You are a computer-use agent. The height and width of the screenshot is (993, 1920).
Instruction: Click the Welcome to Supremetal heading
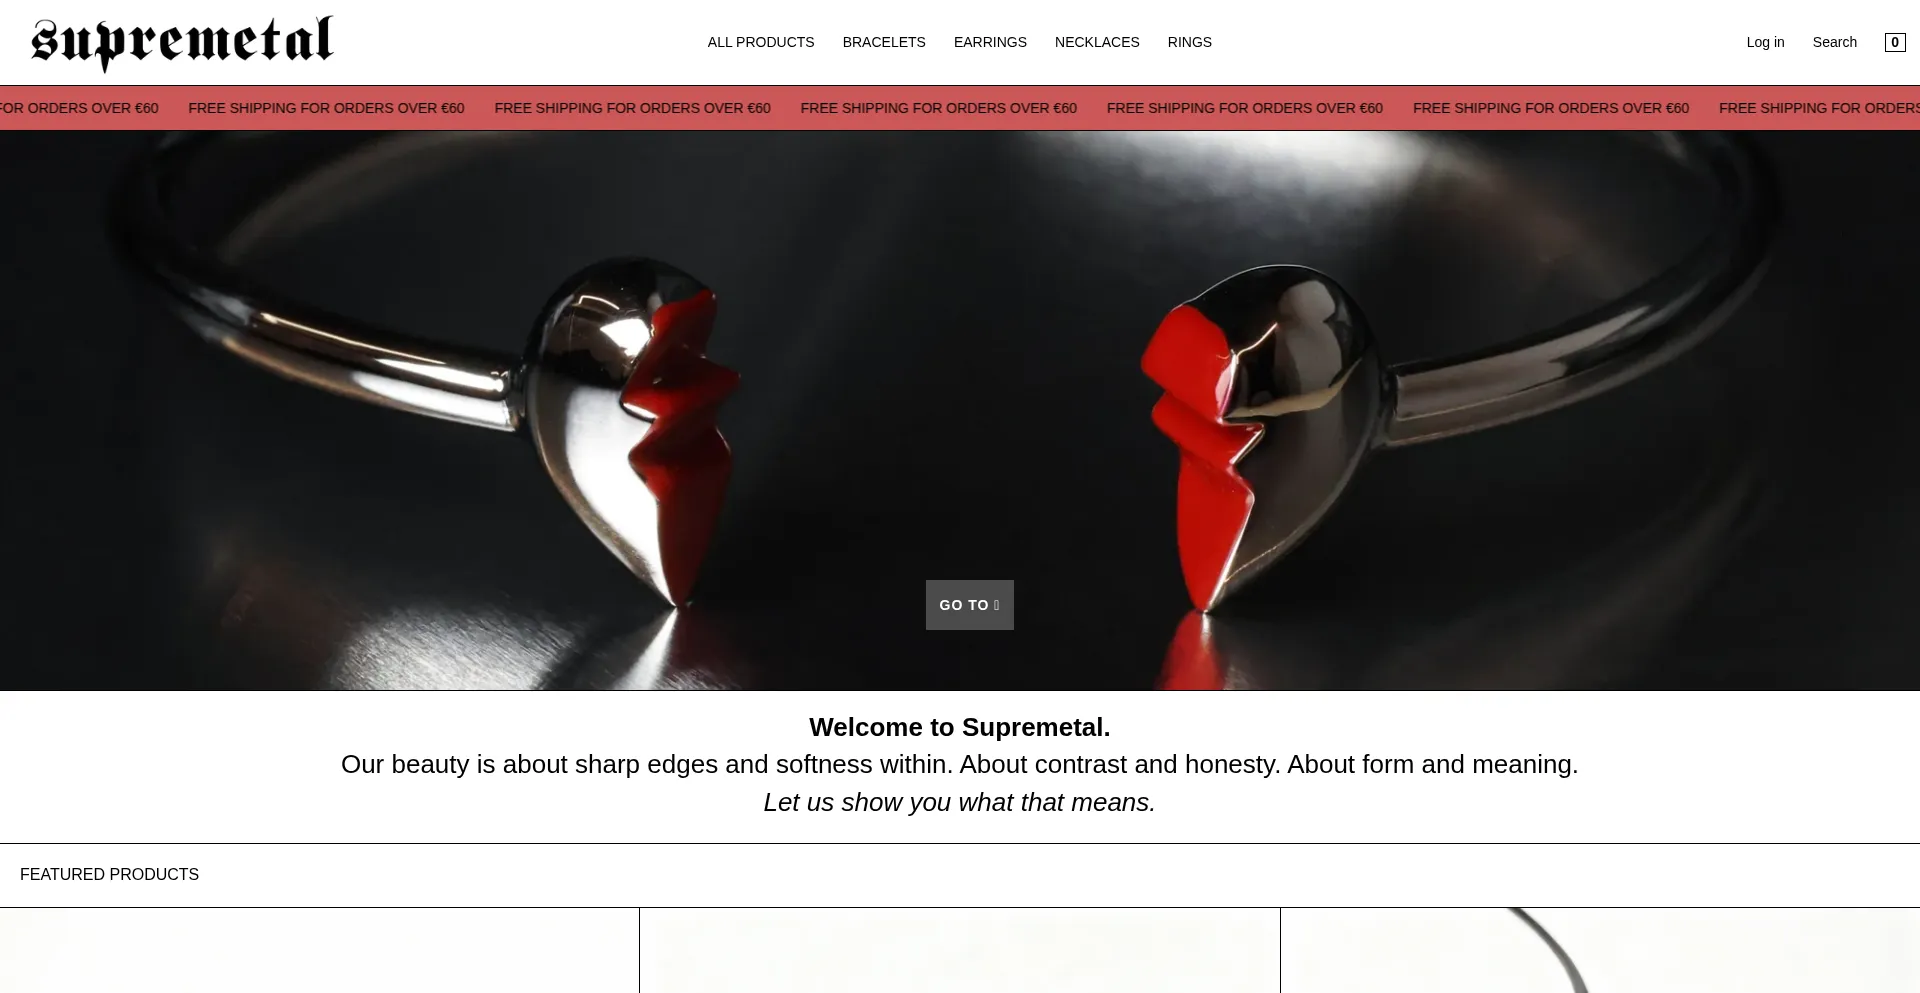(960, 727)
